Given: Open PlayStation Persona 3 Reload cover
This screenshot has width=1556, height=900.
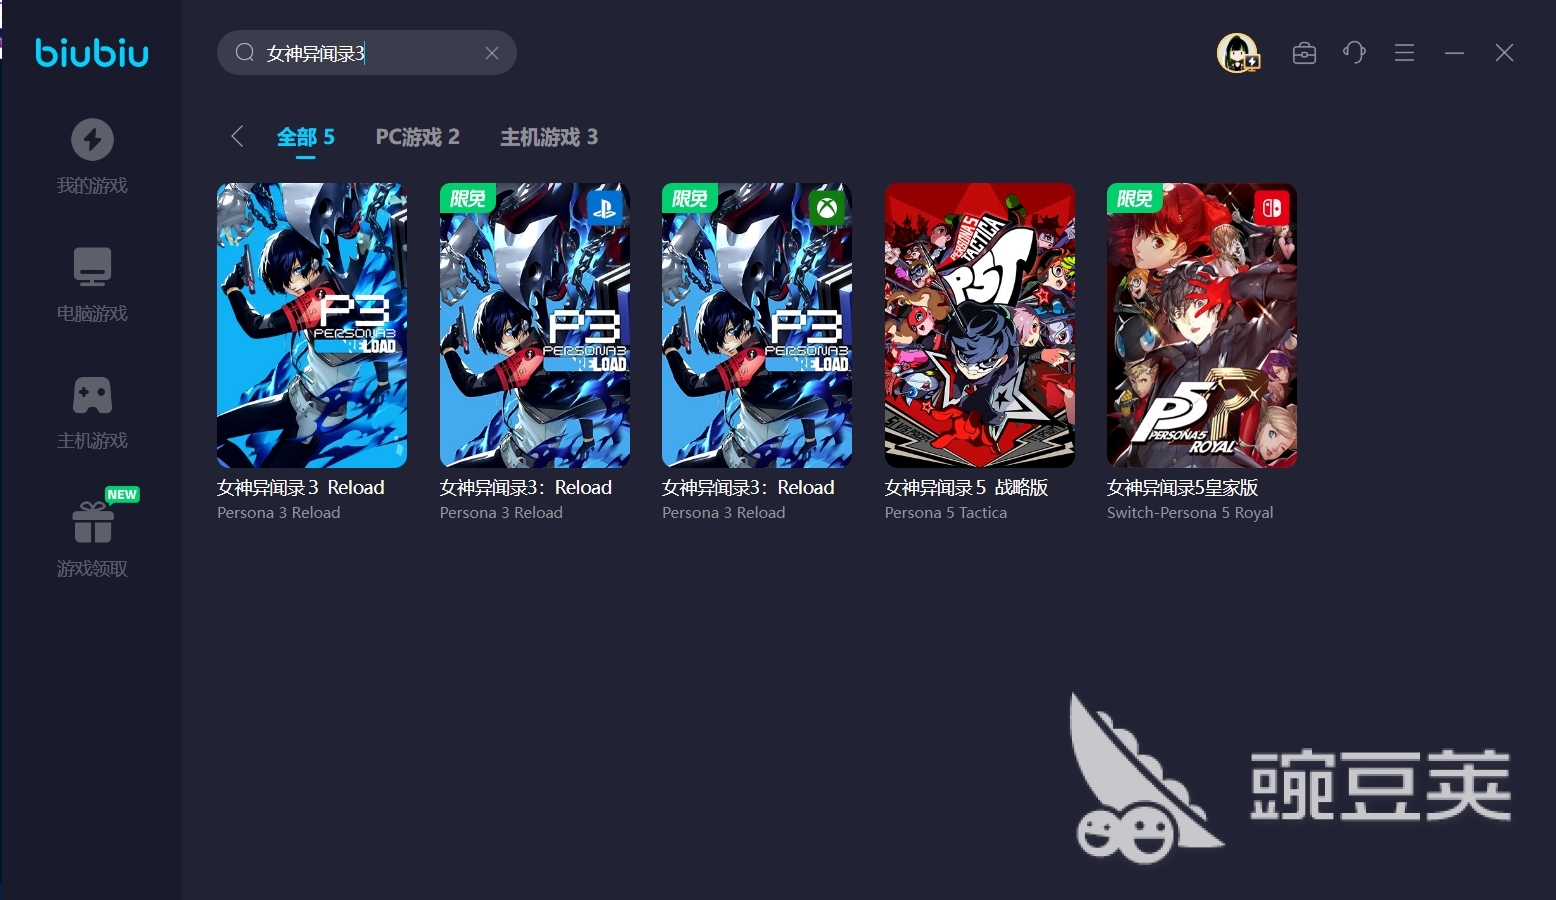Looking at the screenshot, I should pos(535,325).
